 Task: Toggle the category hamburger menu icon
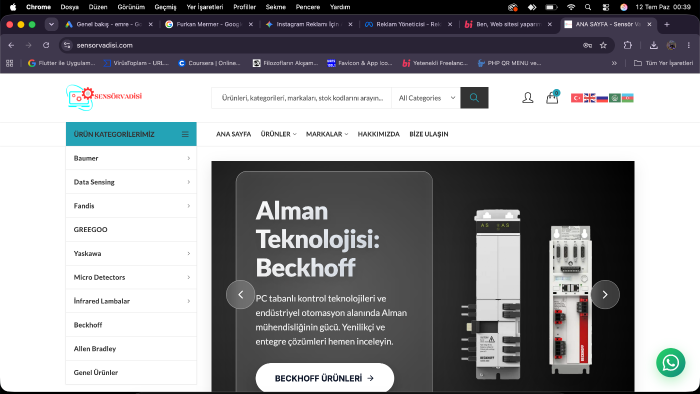point(185,134)
